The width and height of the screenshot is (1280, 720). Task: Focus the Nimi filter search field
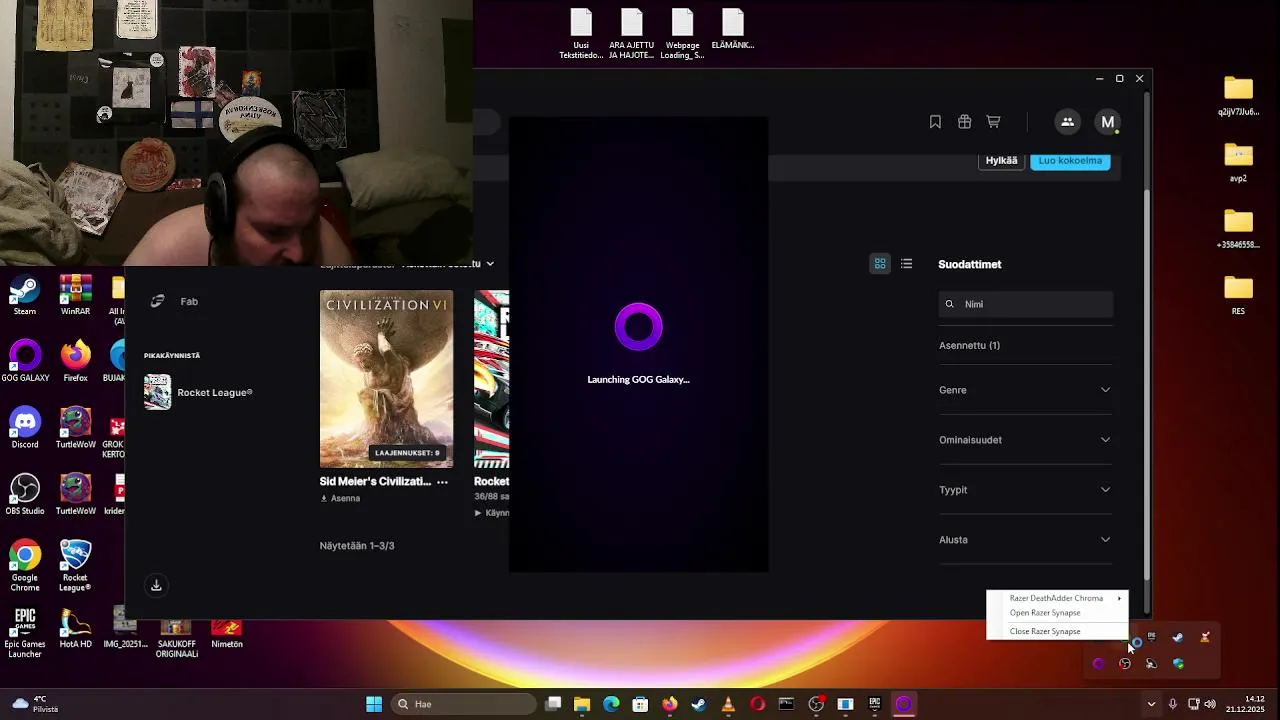(x=1026, y=304)
